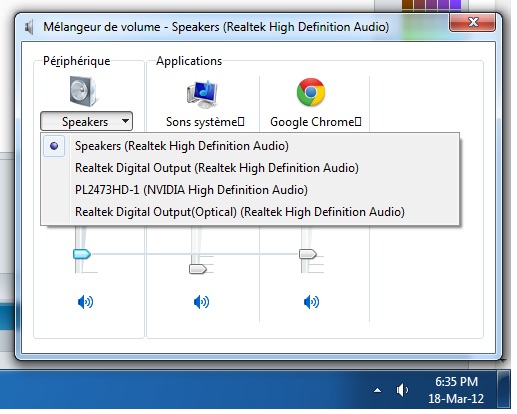Close the Mélangeur de volume window

[473, 22]
